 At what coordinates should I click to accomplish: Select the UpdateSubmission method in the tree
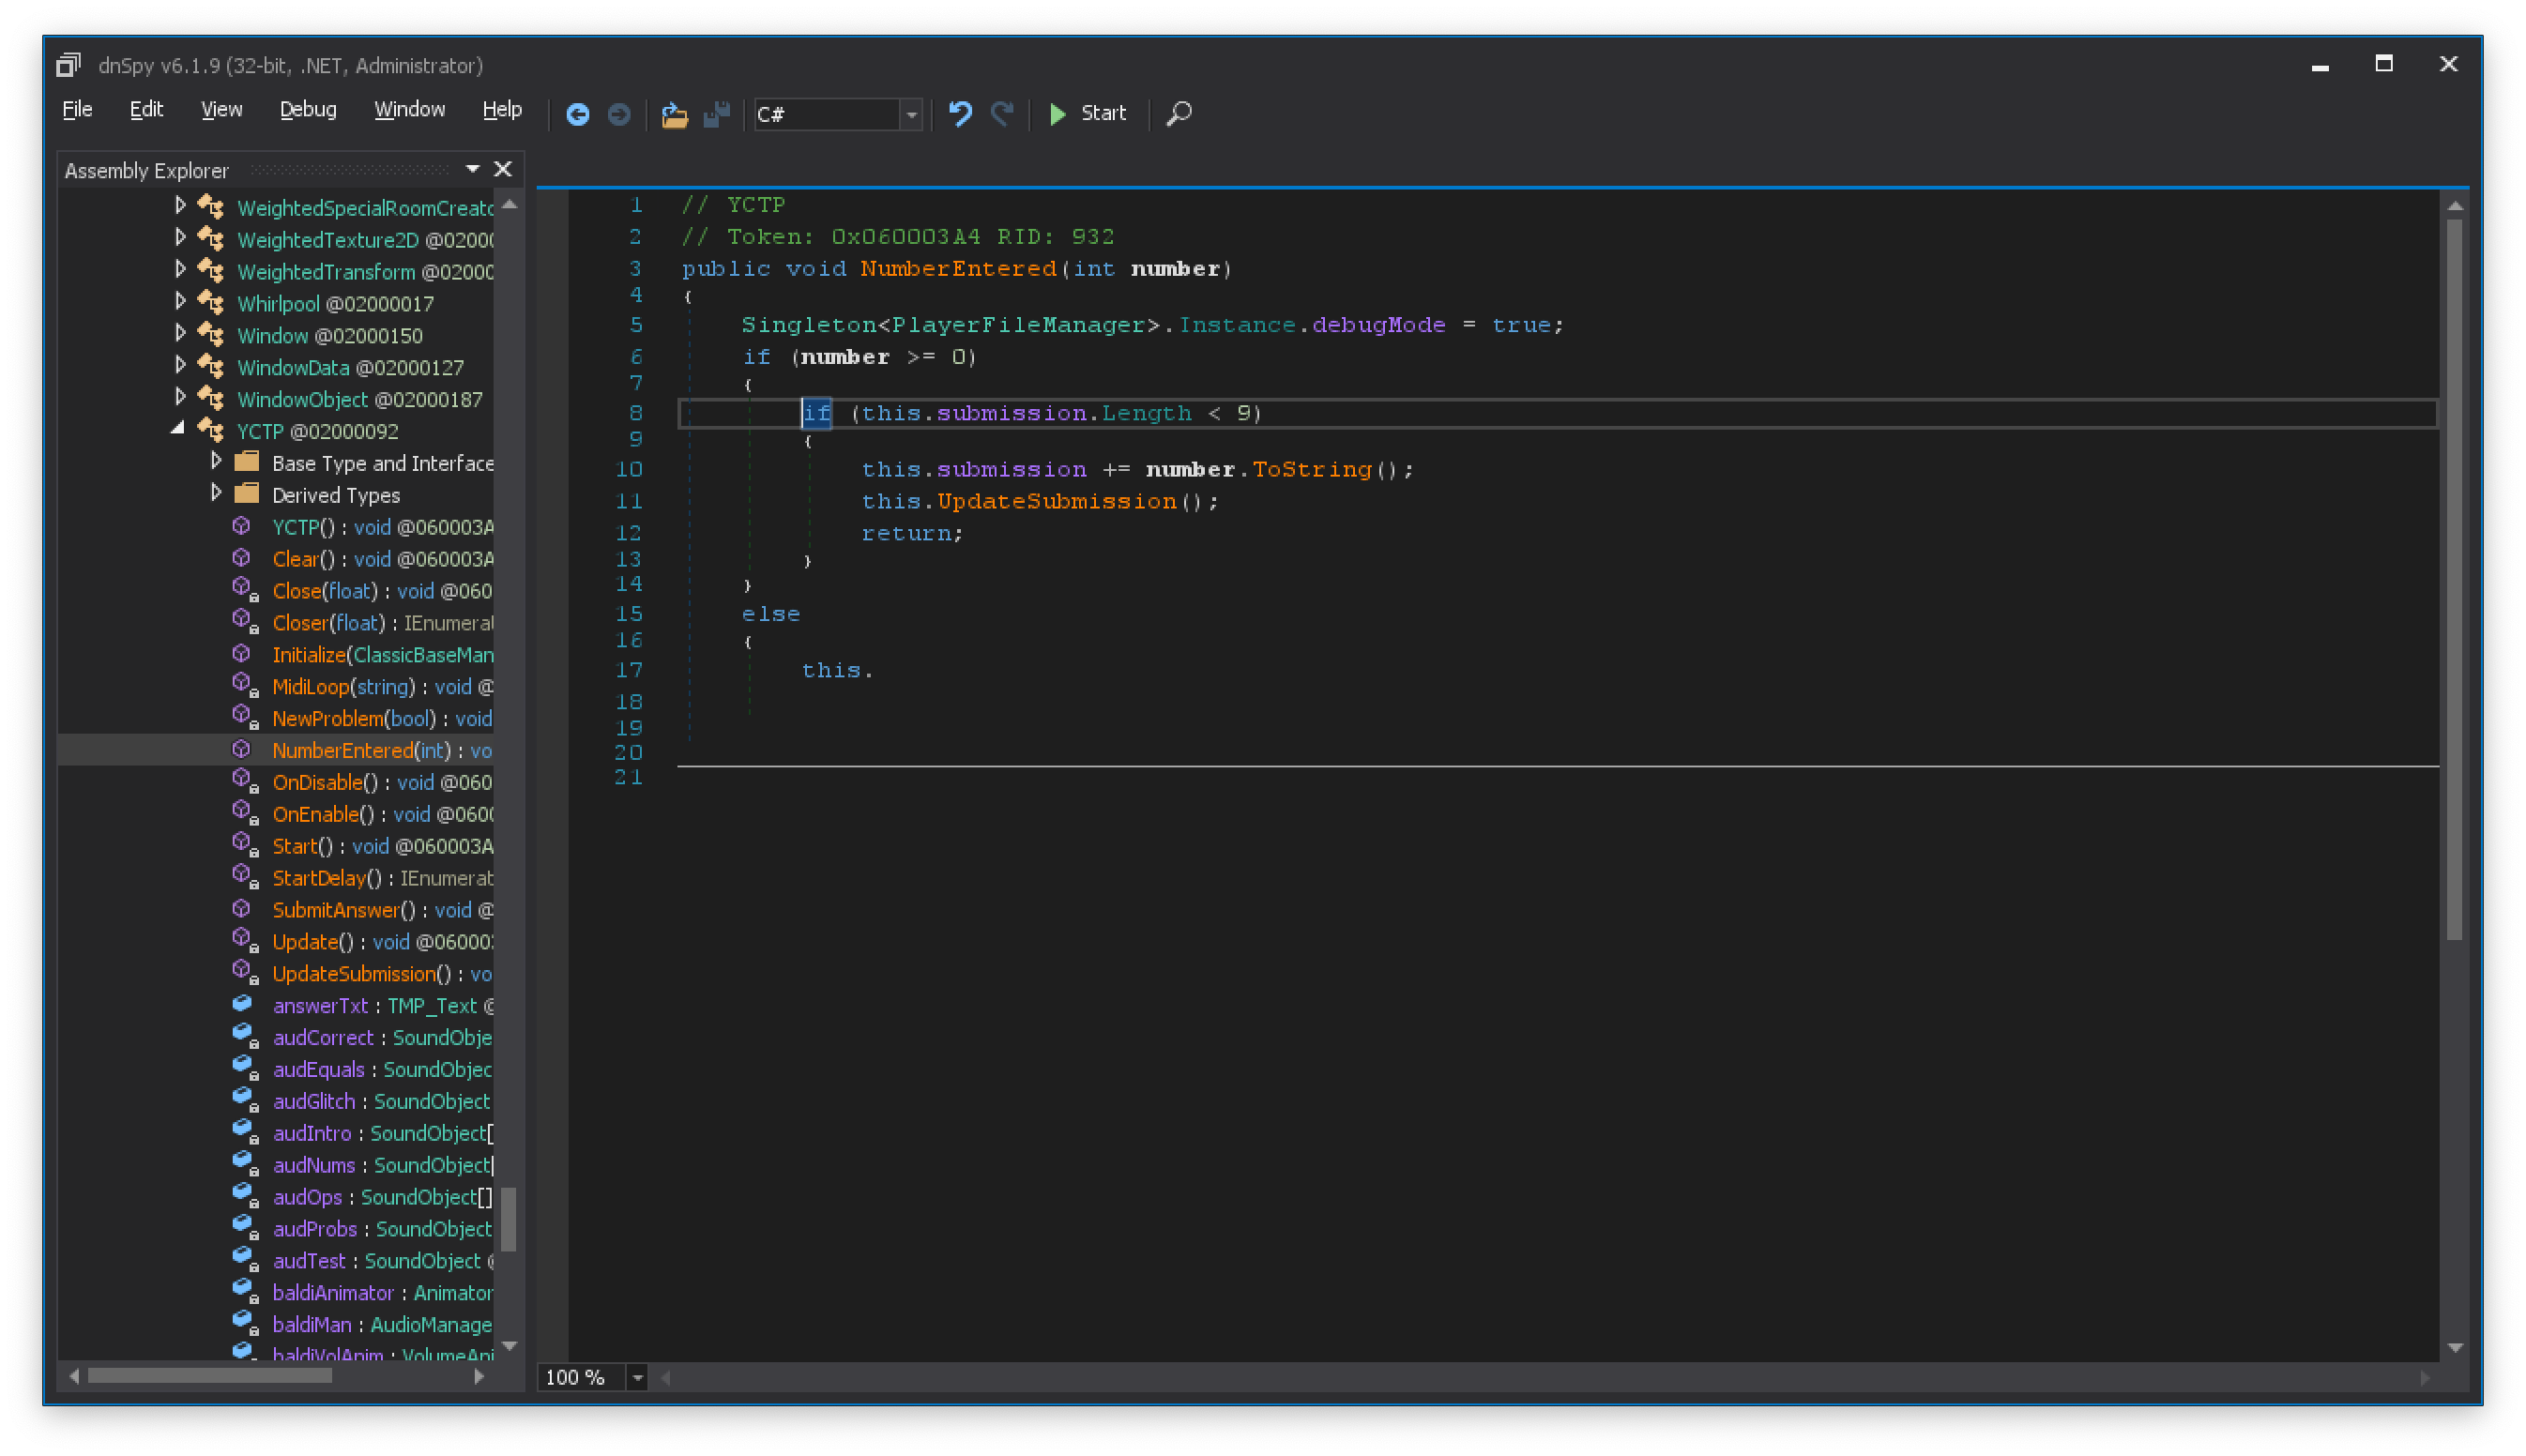click(355, 973)
